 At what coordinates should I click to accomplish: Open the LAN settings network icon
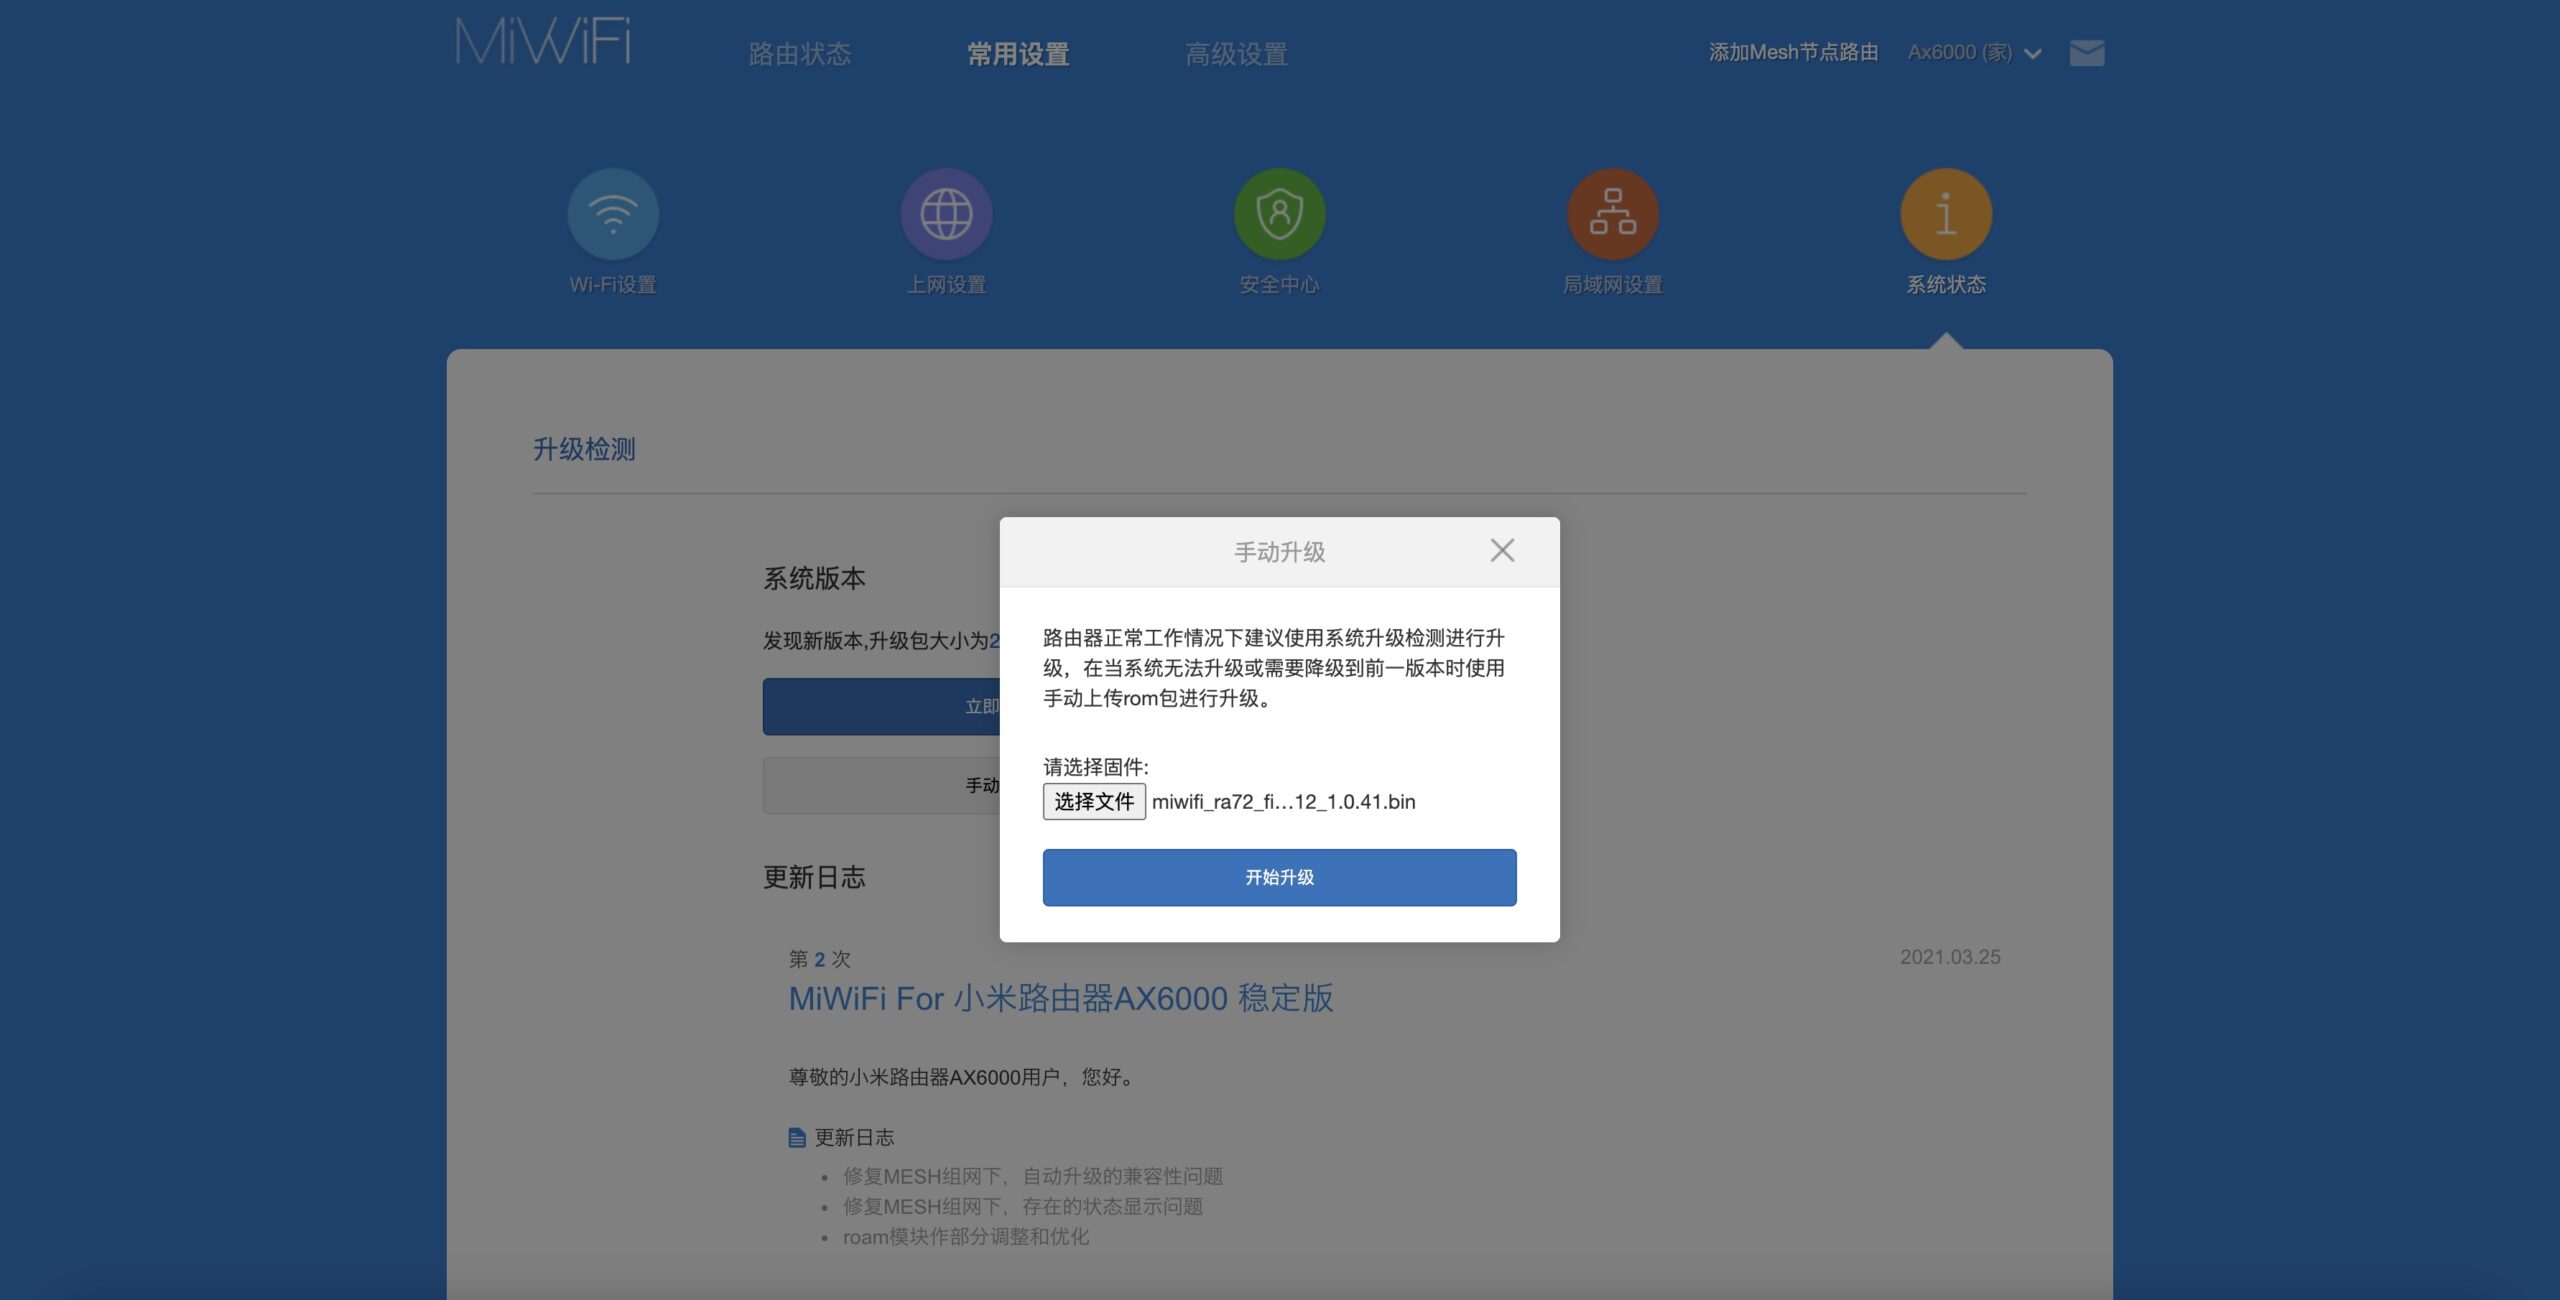coord(1612,214)
